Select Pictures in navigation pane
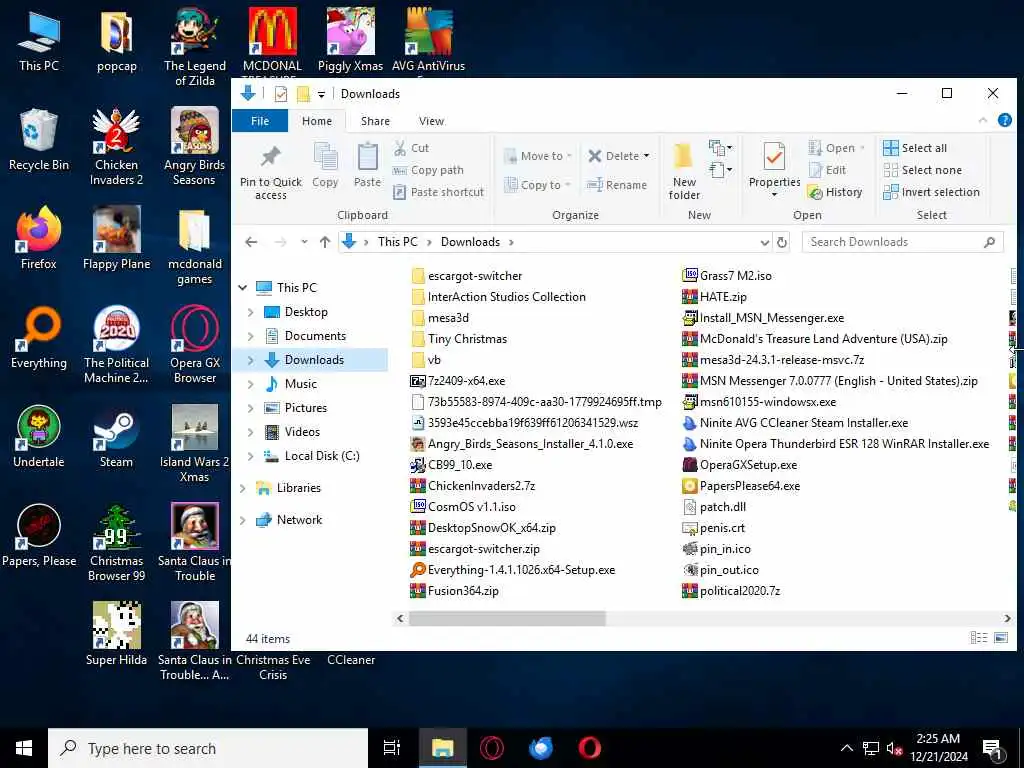The height and width of the screenshot is (768, 1024). click(x=305, y=408)
